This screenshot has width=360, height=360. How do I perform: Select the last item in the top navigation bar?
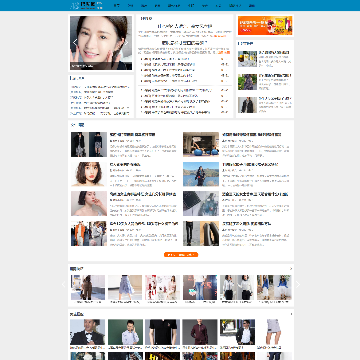(x=252, y=5)
